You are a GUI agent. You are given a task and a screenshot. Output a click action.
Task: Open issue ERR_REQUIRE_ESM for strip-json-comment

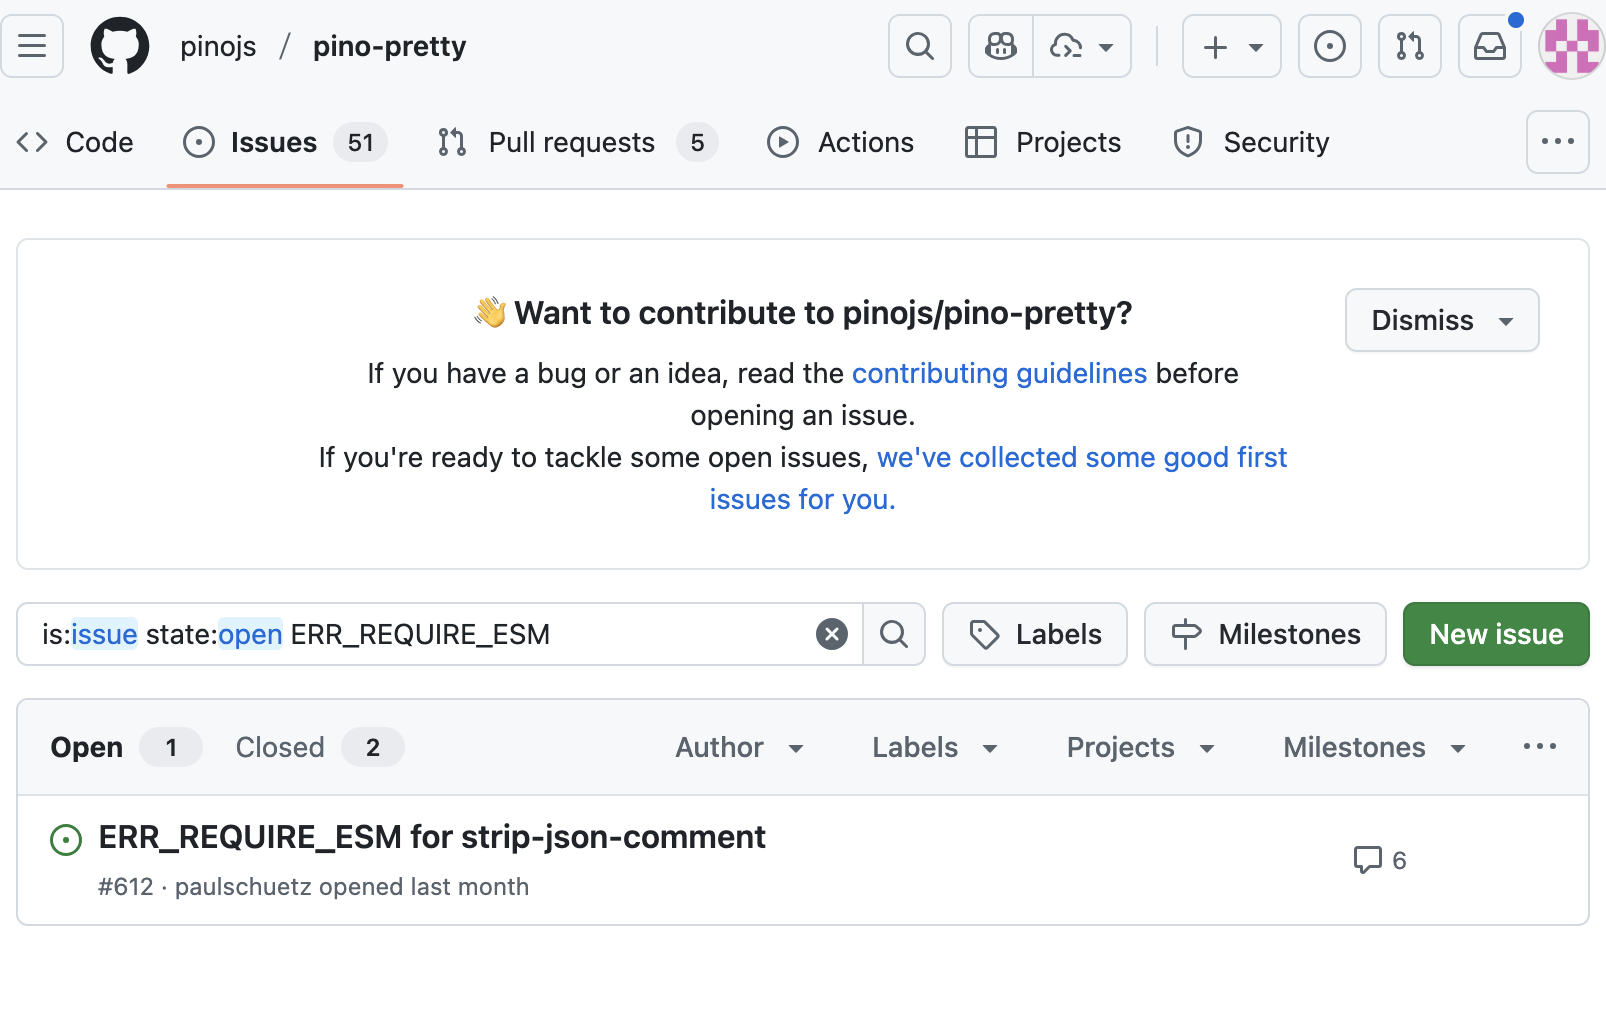tap(432, 837)
